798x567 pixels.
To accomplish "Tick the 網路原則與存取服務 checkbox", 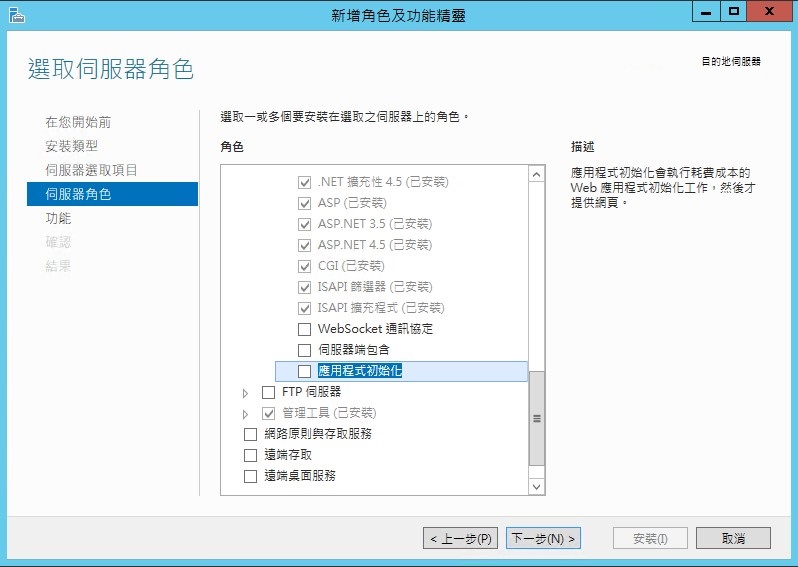I will [250, 434].
